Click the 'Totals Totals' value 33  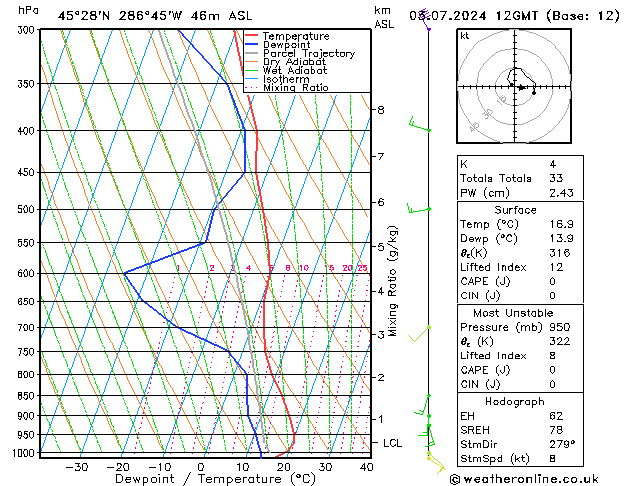(x=556, y=178)
